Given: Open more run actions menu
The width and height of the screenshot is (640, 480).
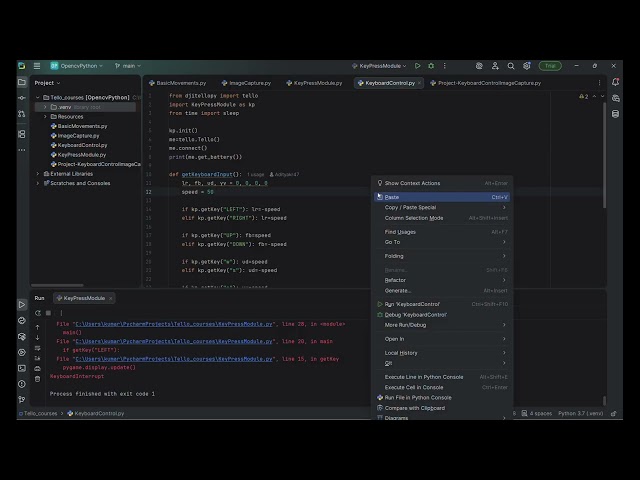Looking at the screenshot, I should (x=444, y=66).
